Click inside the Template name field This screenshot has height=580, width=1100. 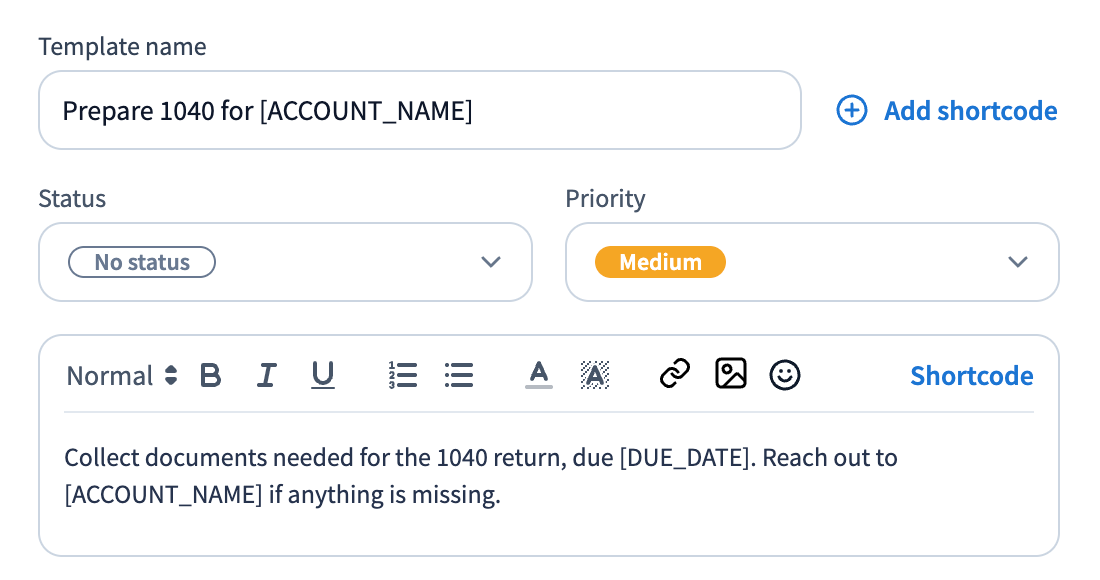(420, 110)
